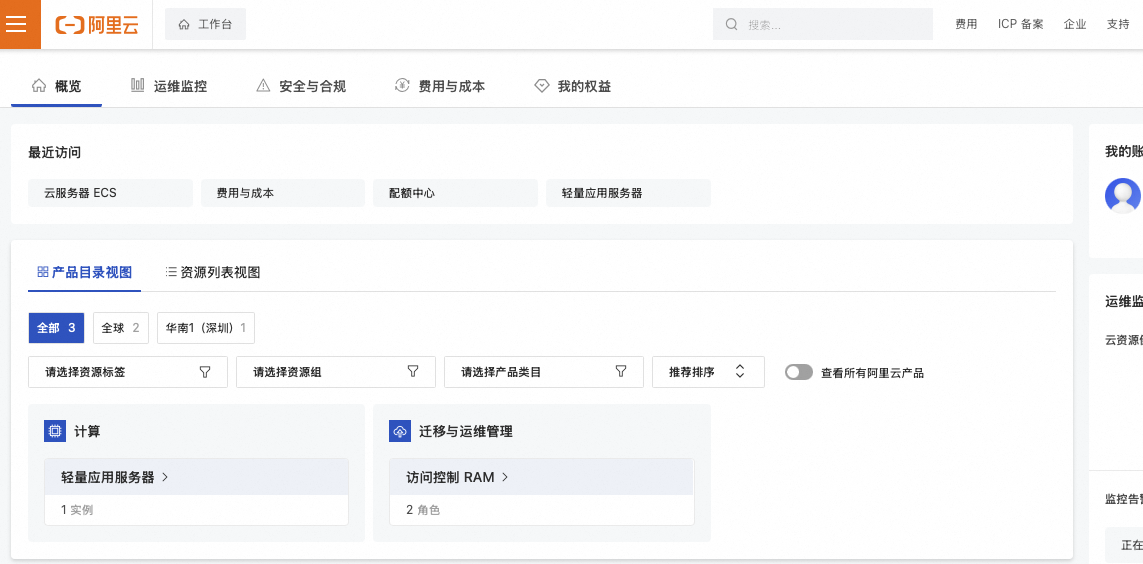Screen dimensions: 1143x564
Task: Open recent visit 费用与成本
Action: (283, 193)
